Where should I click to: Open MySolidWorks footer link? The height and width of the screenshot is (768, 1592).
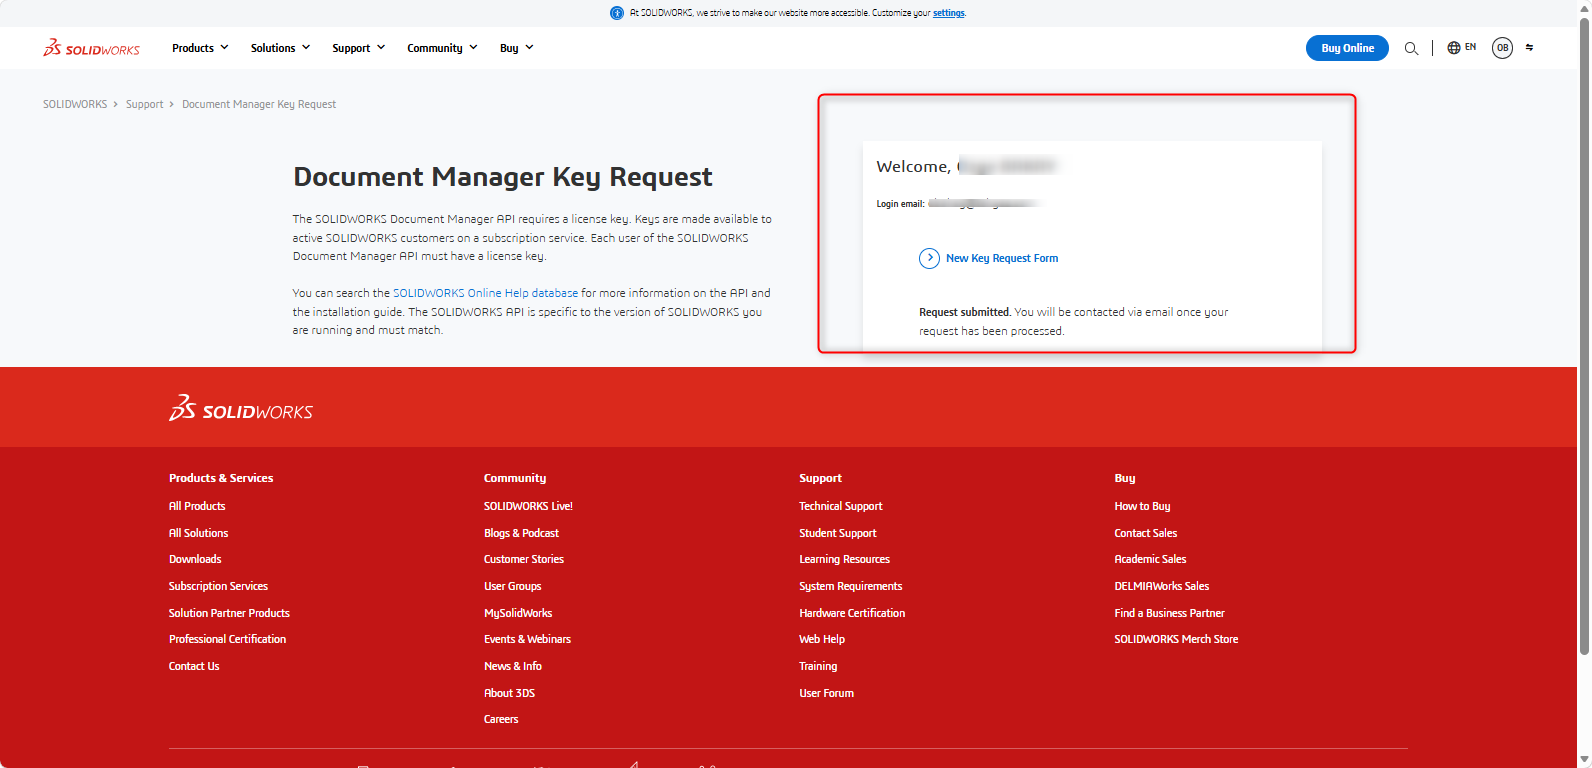point(518,613)
